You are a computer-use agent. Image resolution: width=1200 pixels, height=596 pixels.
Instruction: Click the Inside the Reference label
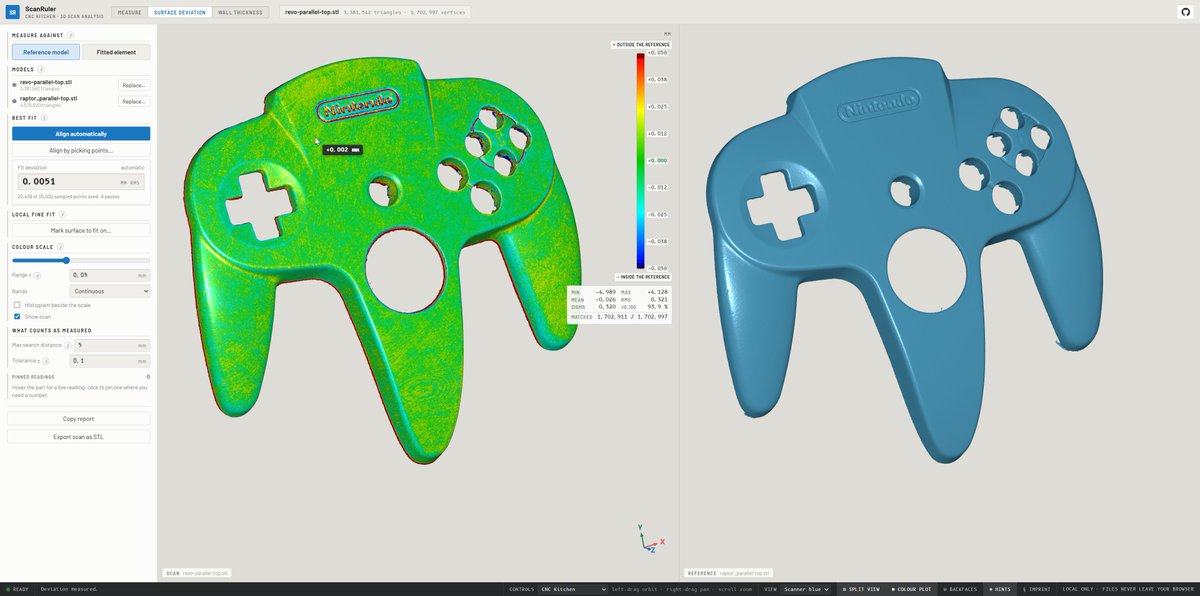coord(641,276)
